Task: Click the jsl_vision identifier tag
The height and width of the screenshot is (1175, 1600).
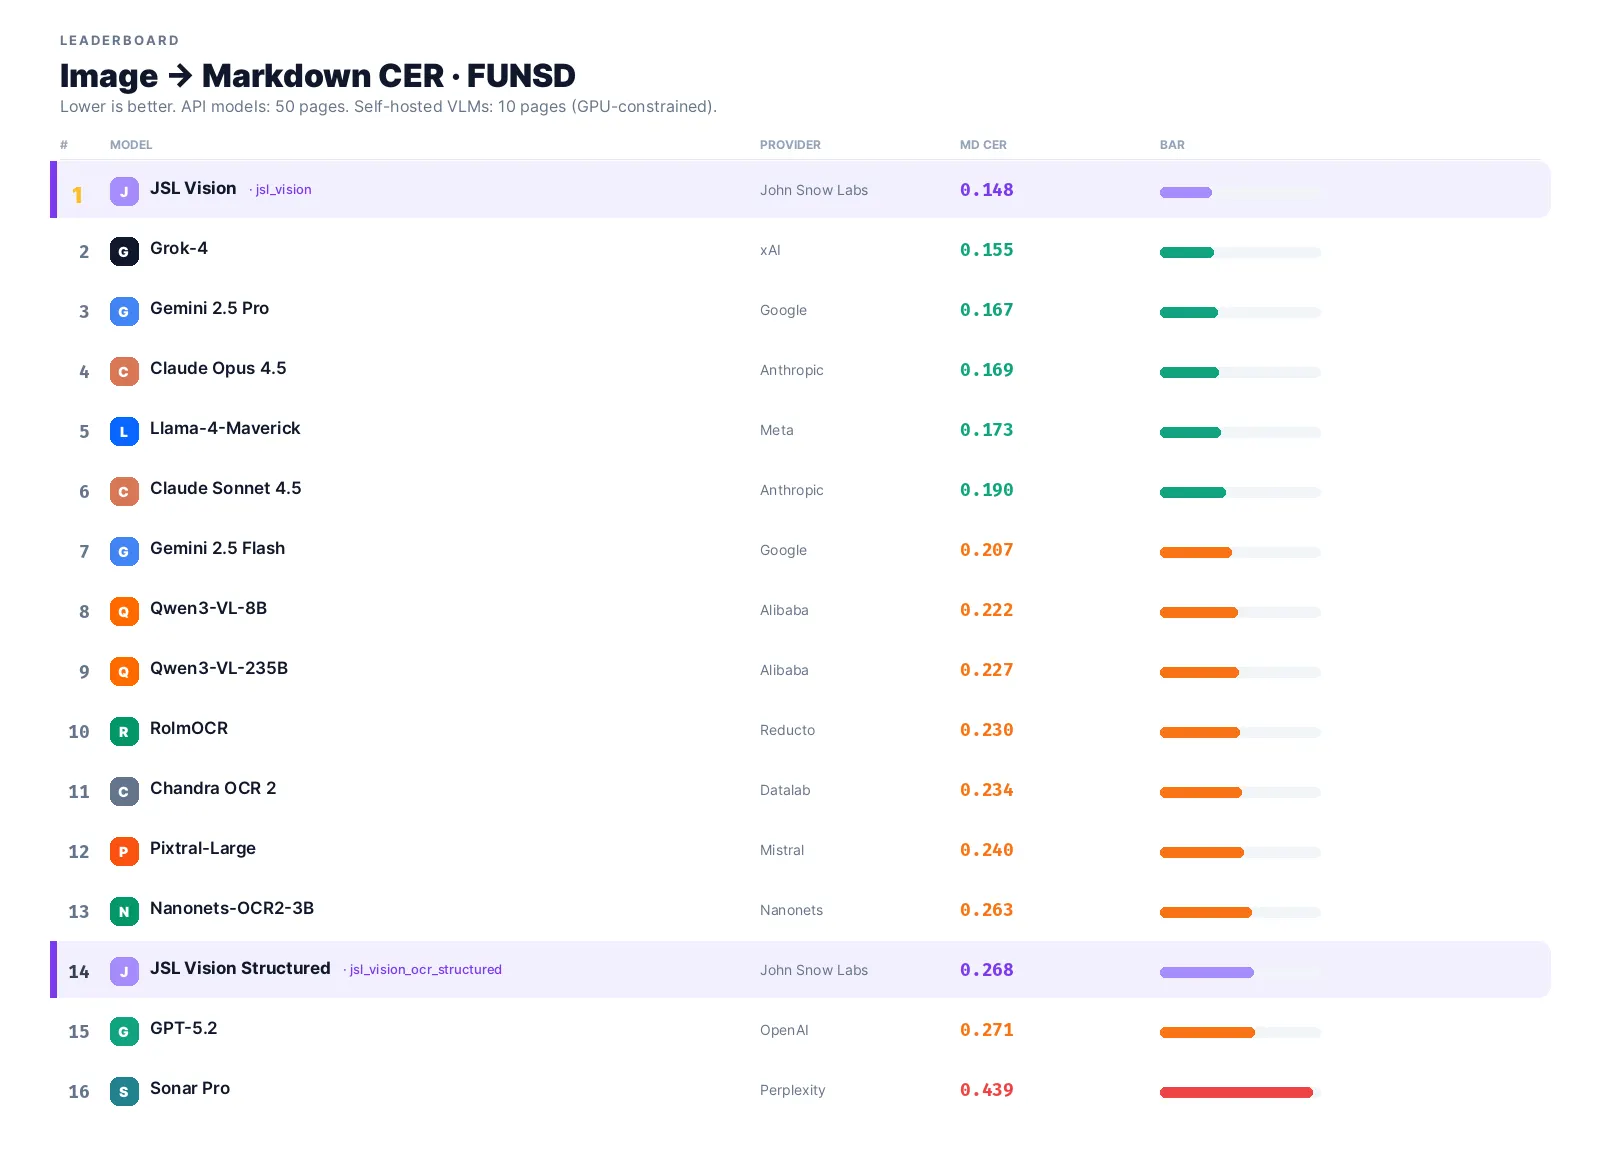Action: pos(283,190)
